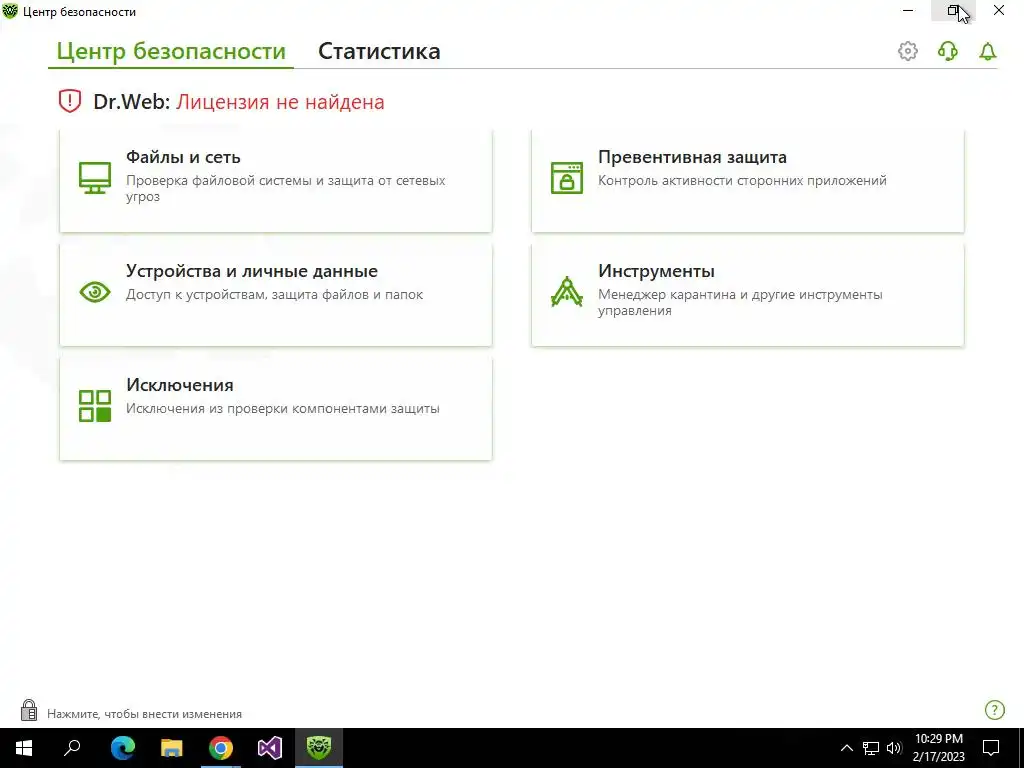The height and width of the screenshot is (768, 1024).
Task: Open the Инструменты section title
Action: 656,271
